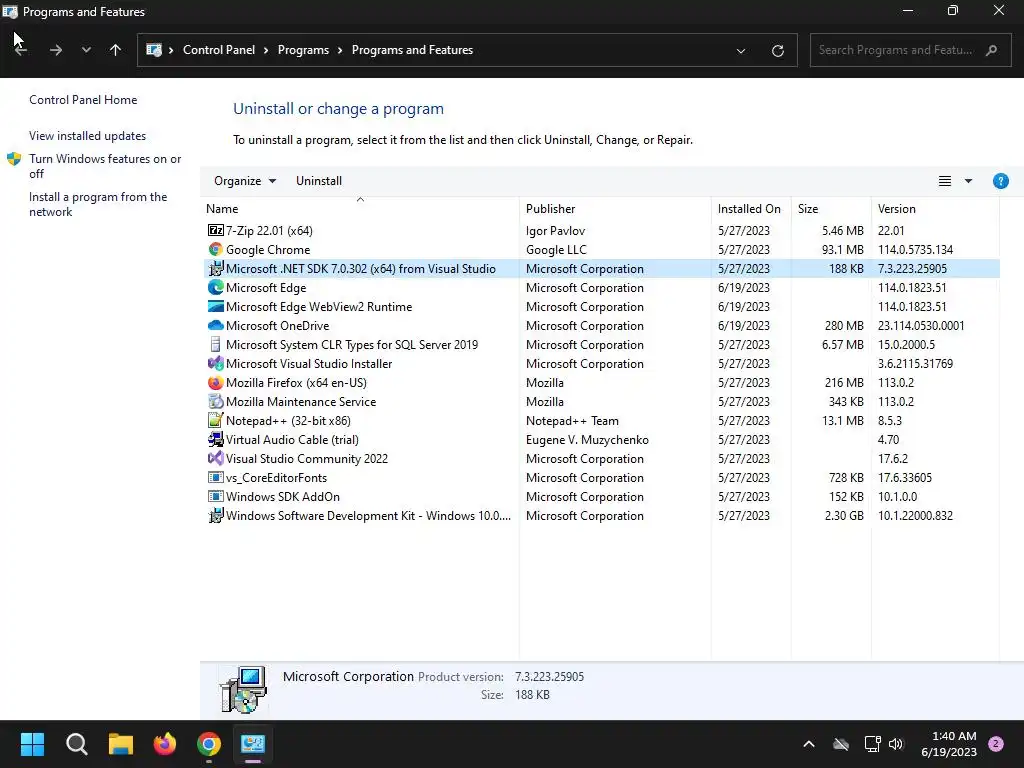Click the Windows Software Development Kit icon
The height and width of the screenshot is (768, 1024).
(x=216, y=515)
